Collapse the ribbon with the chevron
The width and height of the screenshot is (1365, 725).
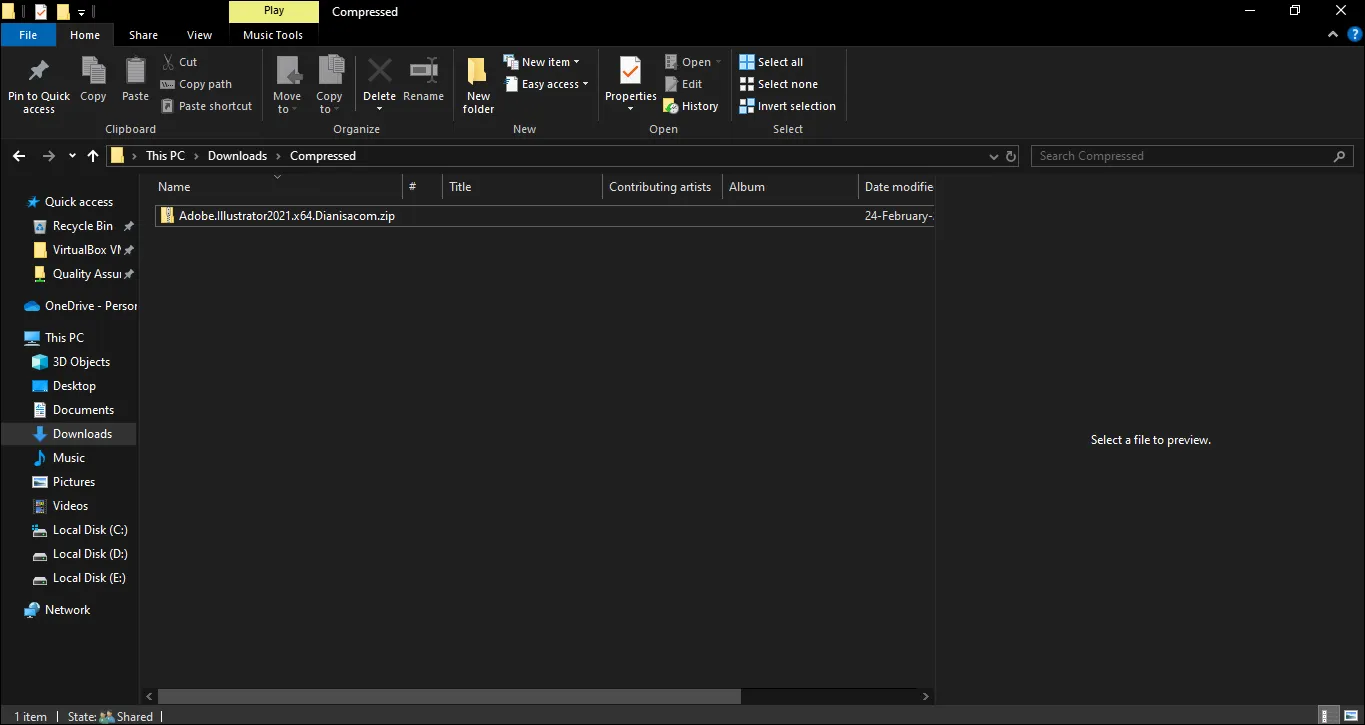[1333, 35]
